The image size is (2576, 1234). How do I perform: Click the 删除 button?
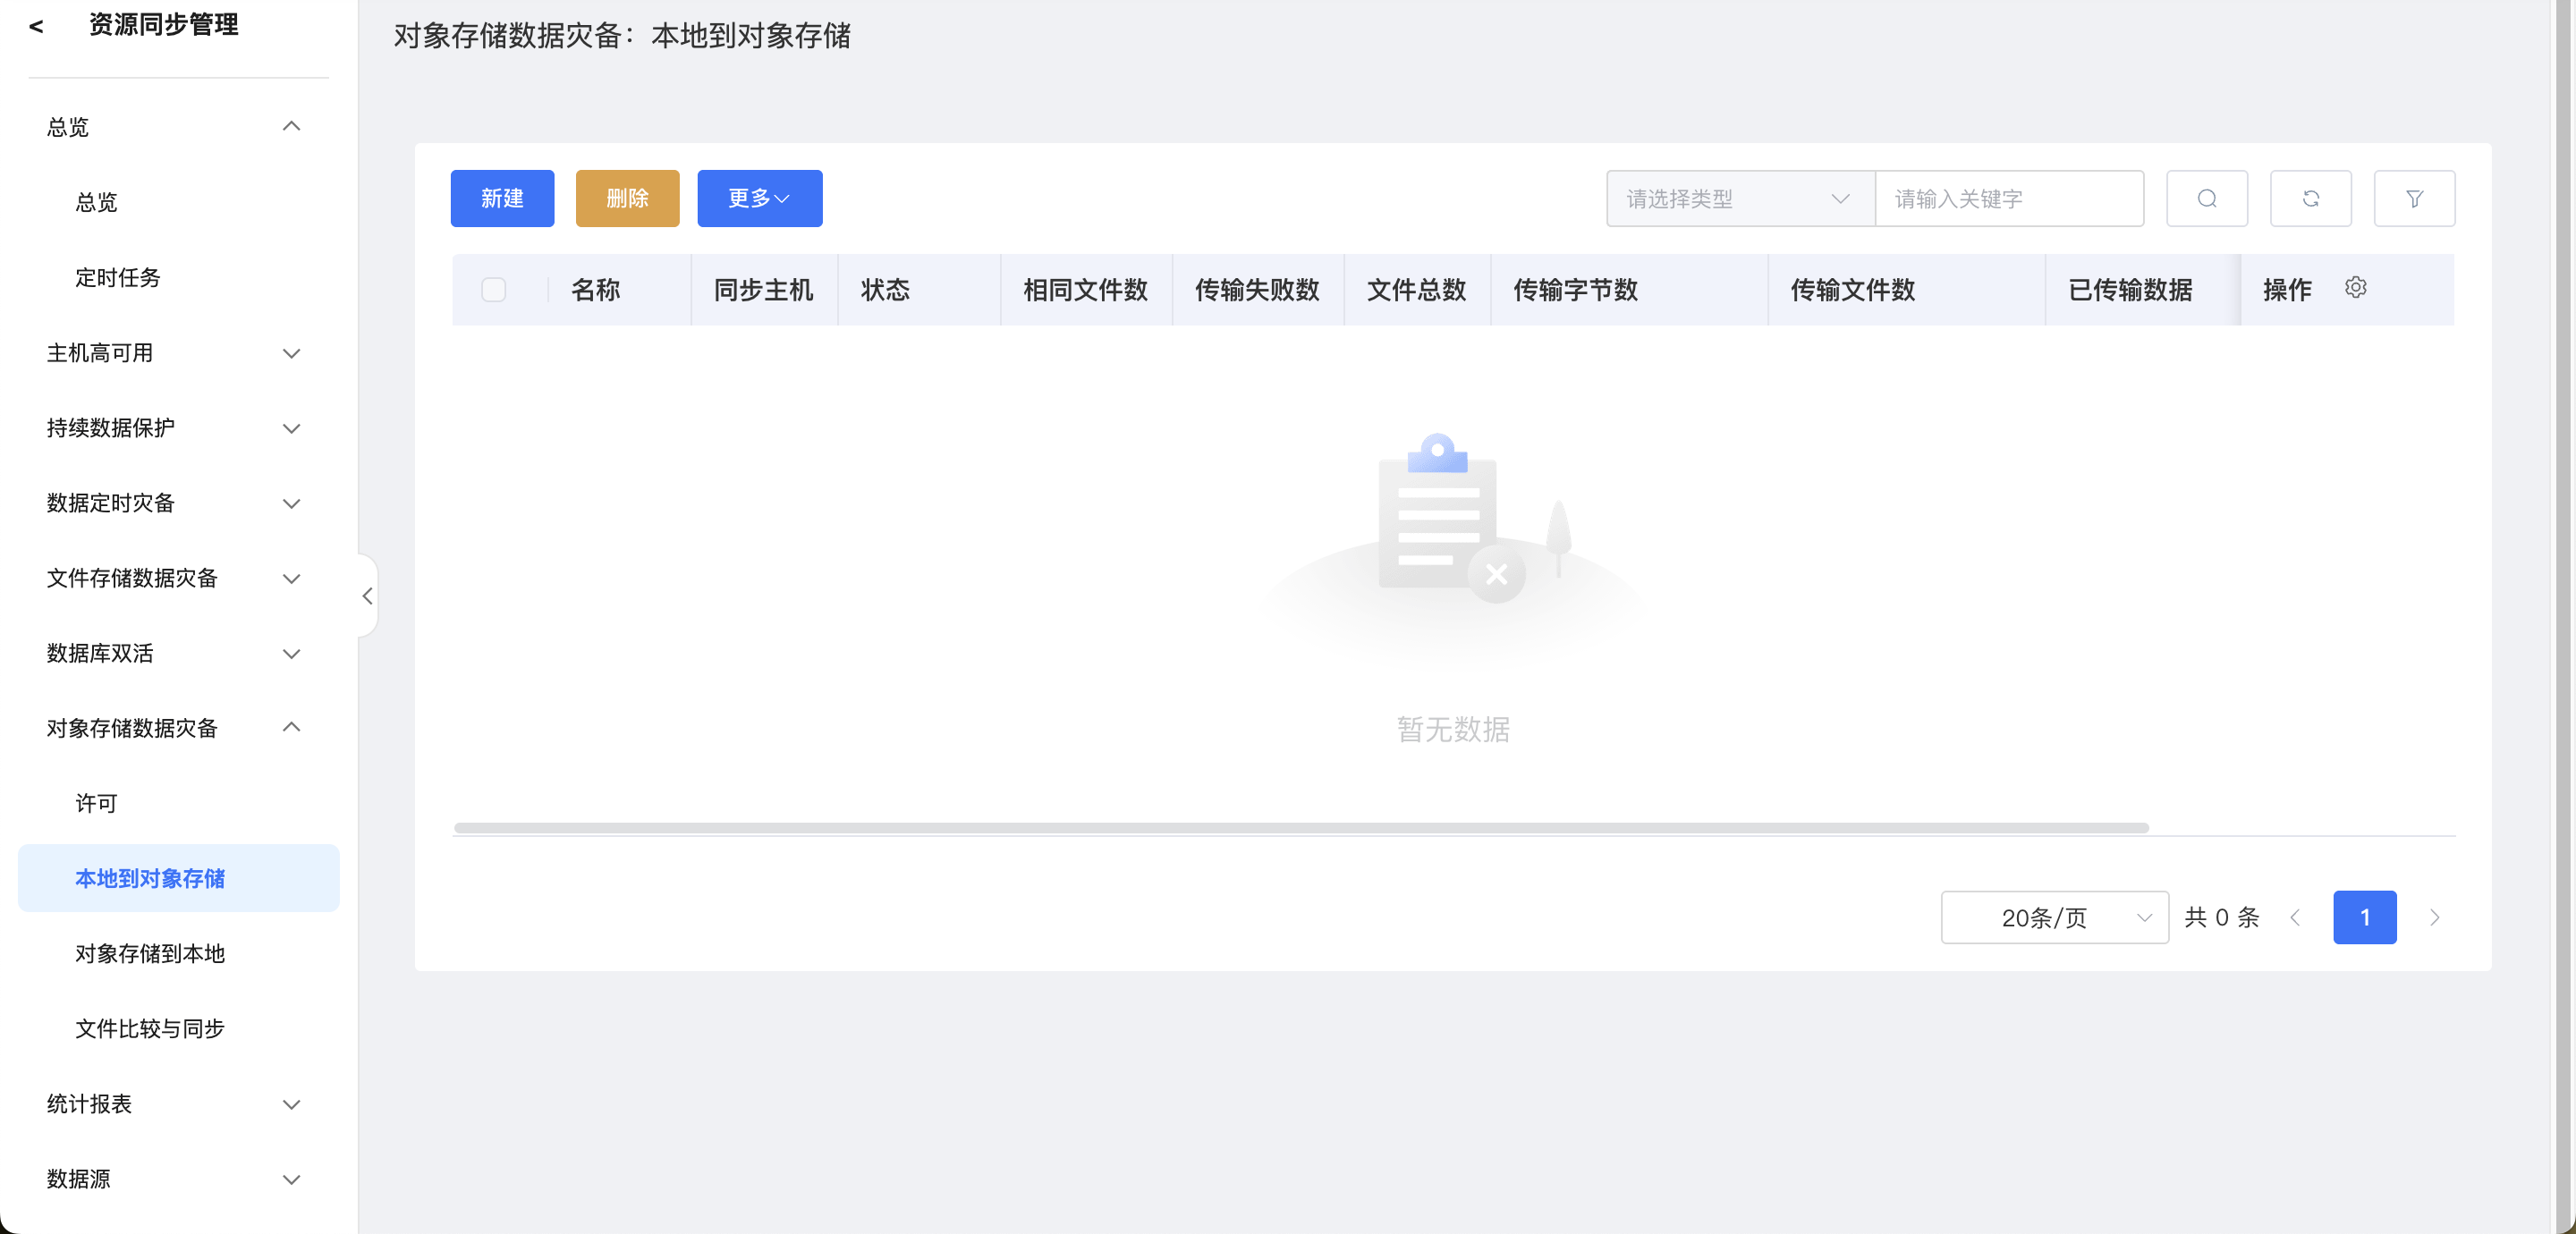627,198
